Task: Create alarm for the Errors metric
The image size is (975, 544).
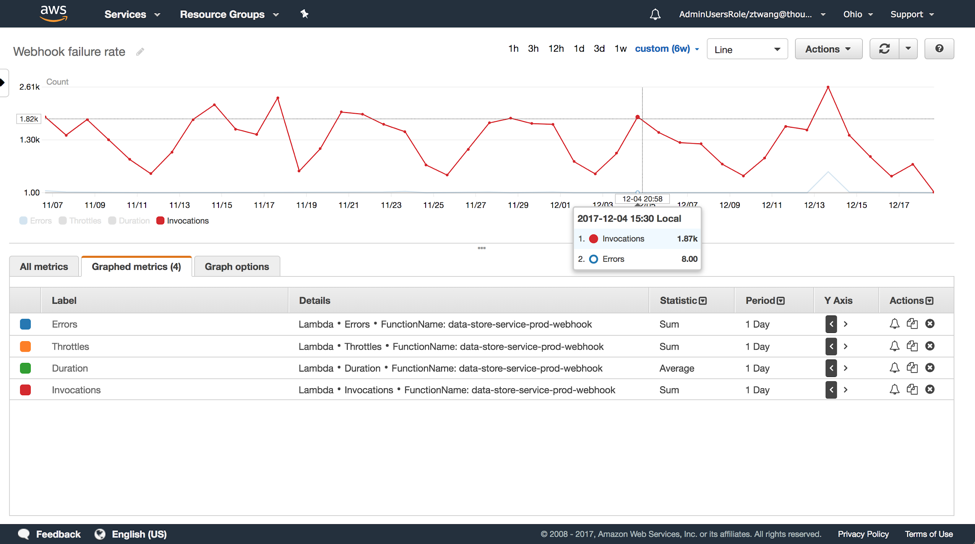Action: tap(894, 324)
